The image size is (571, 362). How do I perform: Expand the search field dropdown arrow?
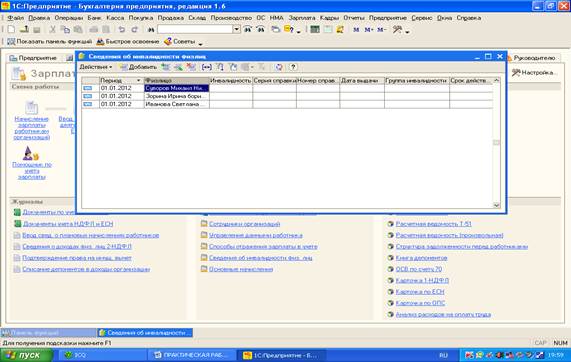click(237, 29)
